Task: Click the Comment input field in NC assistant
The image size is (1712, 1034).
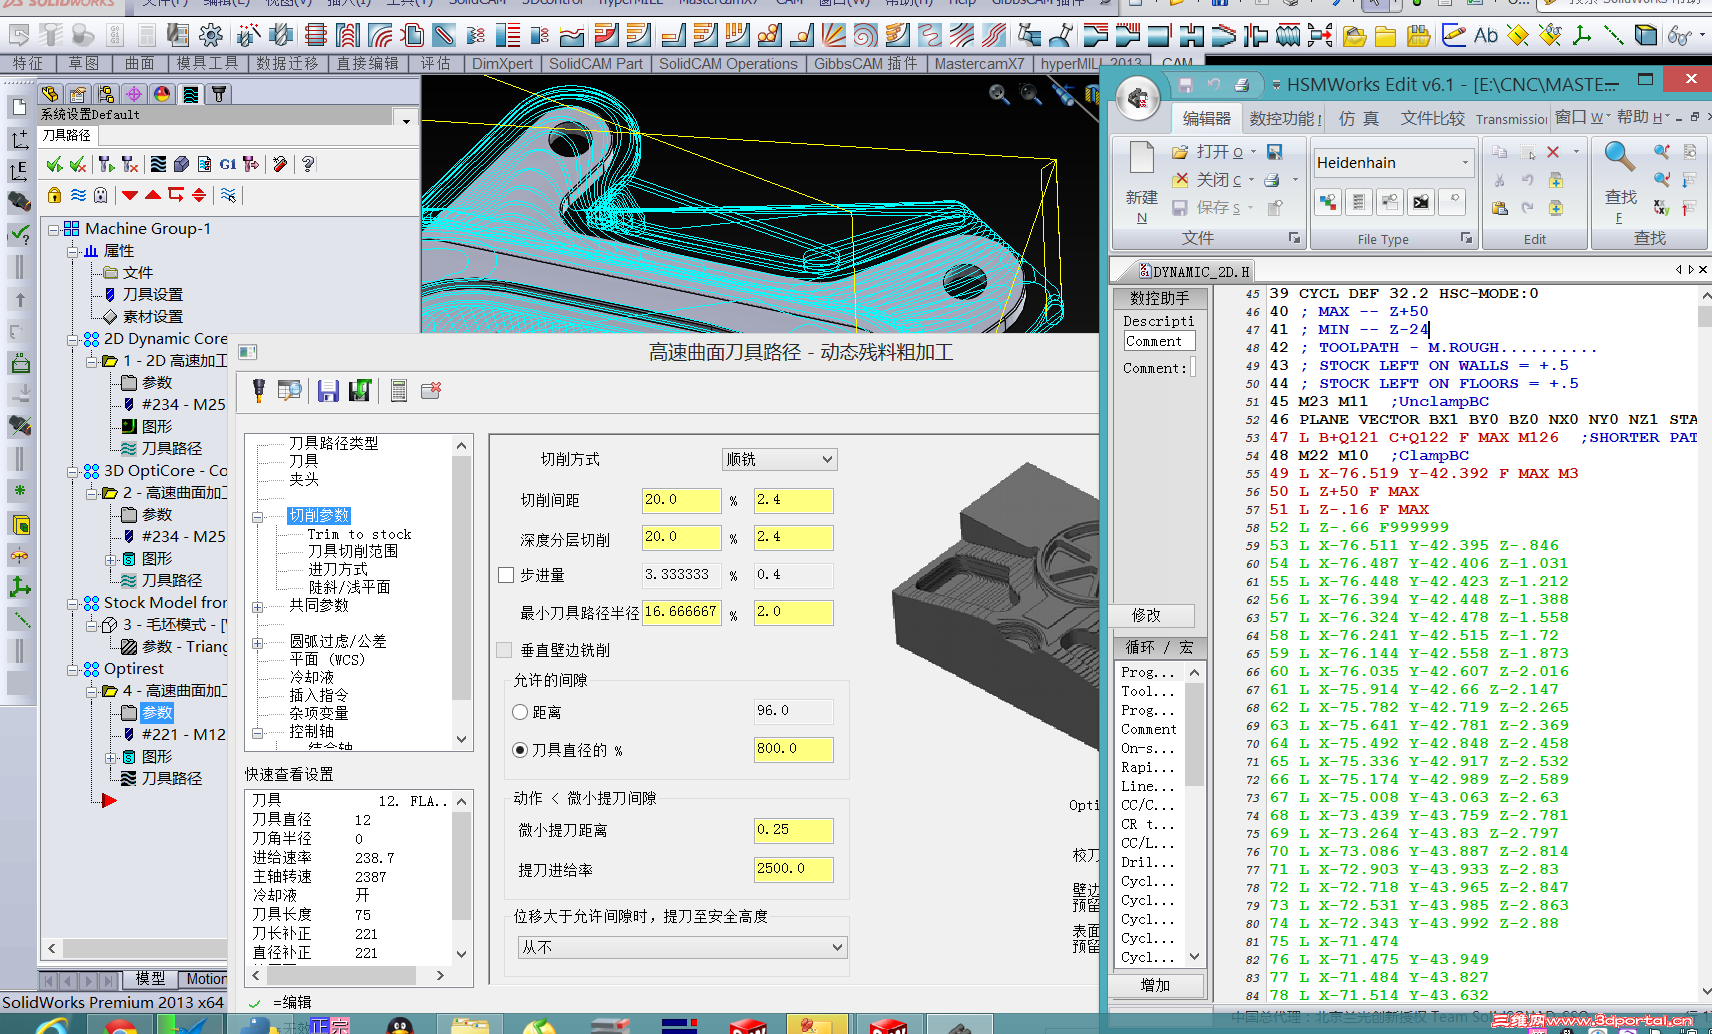Action: [1159, 341]
